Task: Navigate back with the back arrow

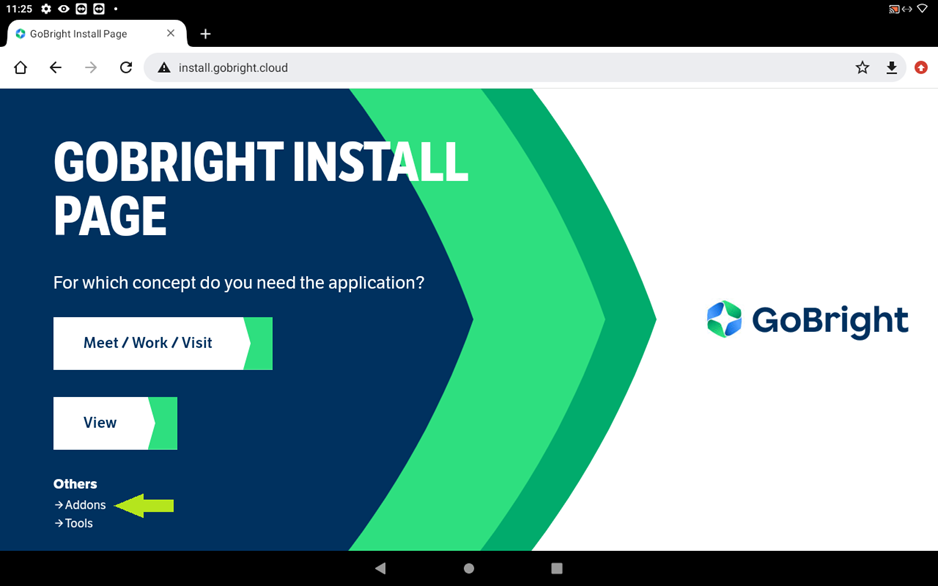Action: click(56, 68)
